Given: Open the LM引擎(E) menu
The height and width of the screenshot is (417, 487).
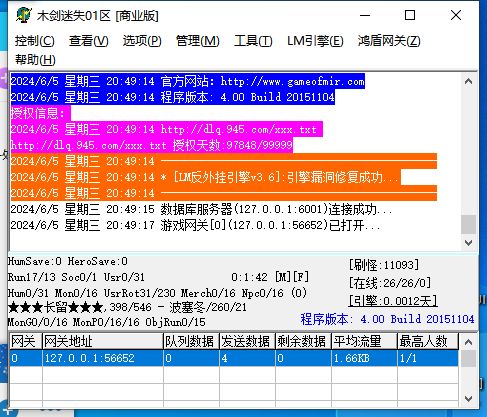Looking at the screenshot, I should [315, 41].
